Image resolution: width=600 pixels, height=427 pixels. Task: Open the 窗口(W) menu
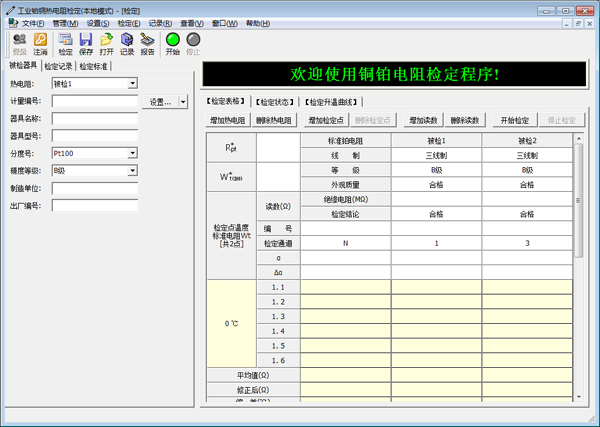[x=225, y=23]
